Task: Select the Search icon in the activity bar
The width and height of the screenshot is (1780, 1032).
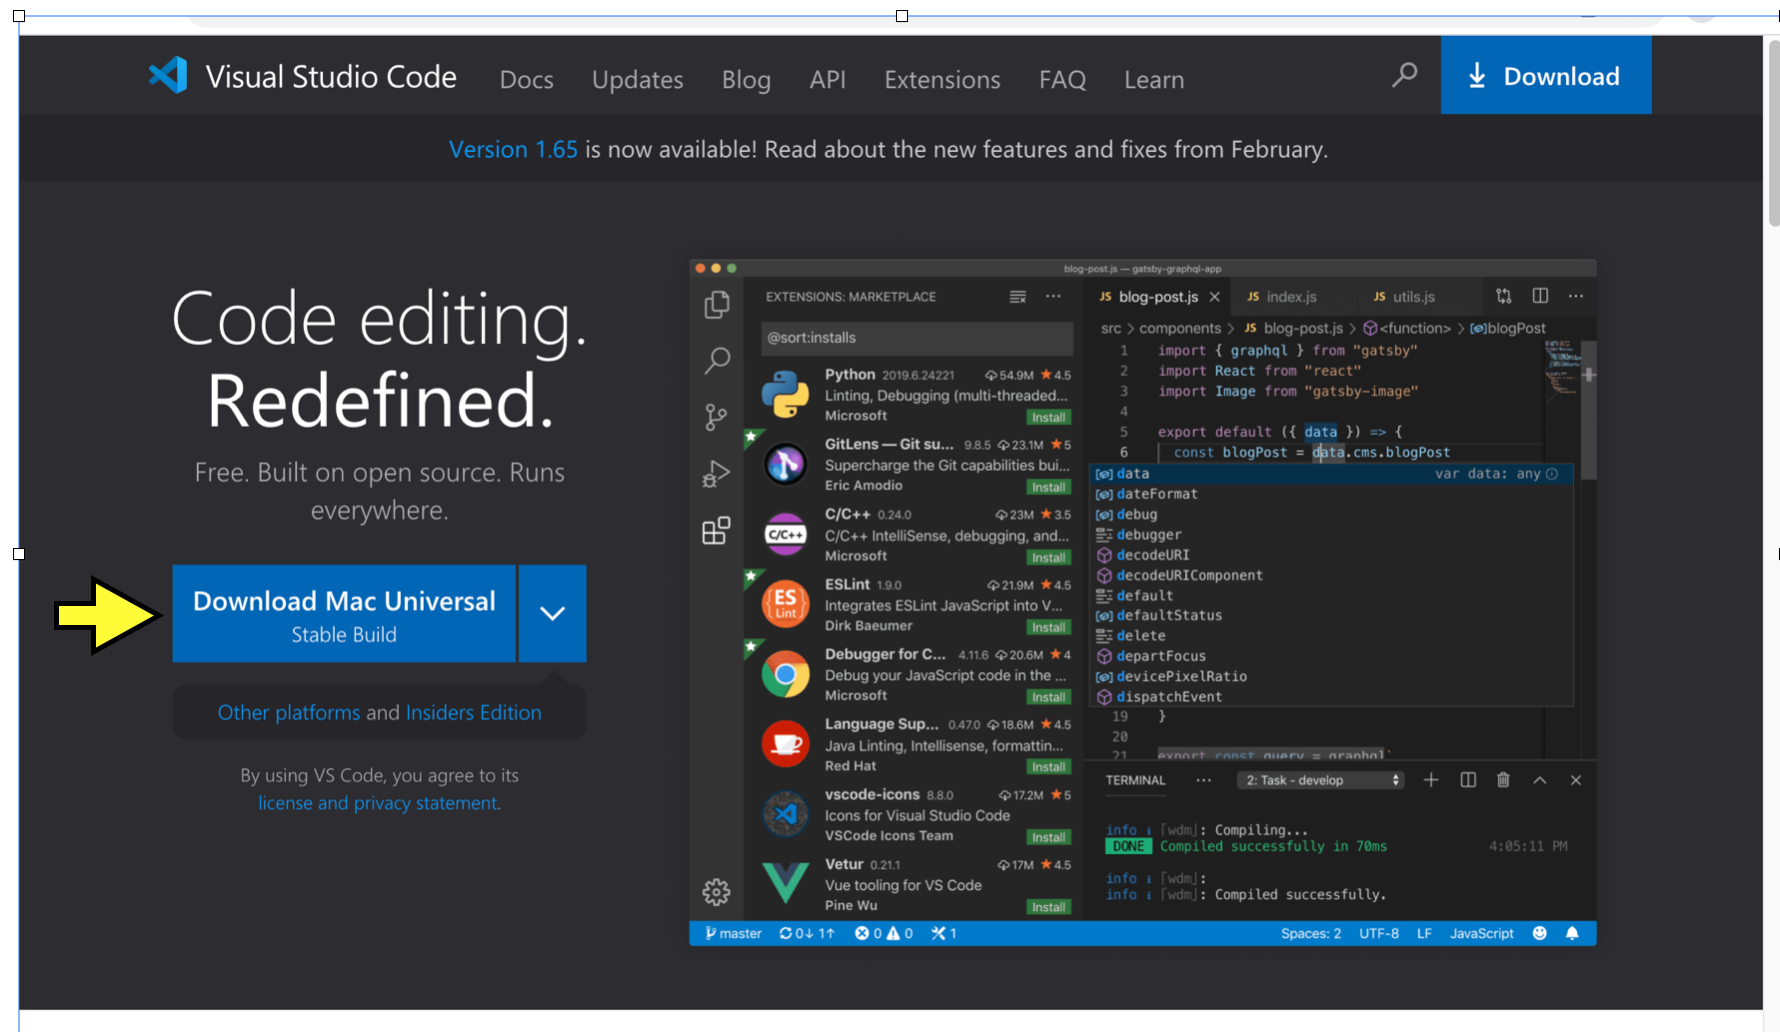Action: (716, 361)
